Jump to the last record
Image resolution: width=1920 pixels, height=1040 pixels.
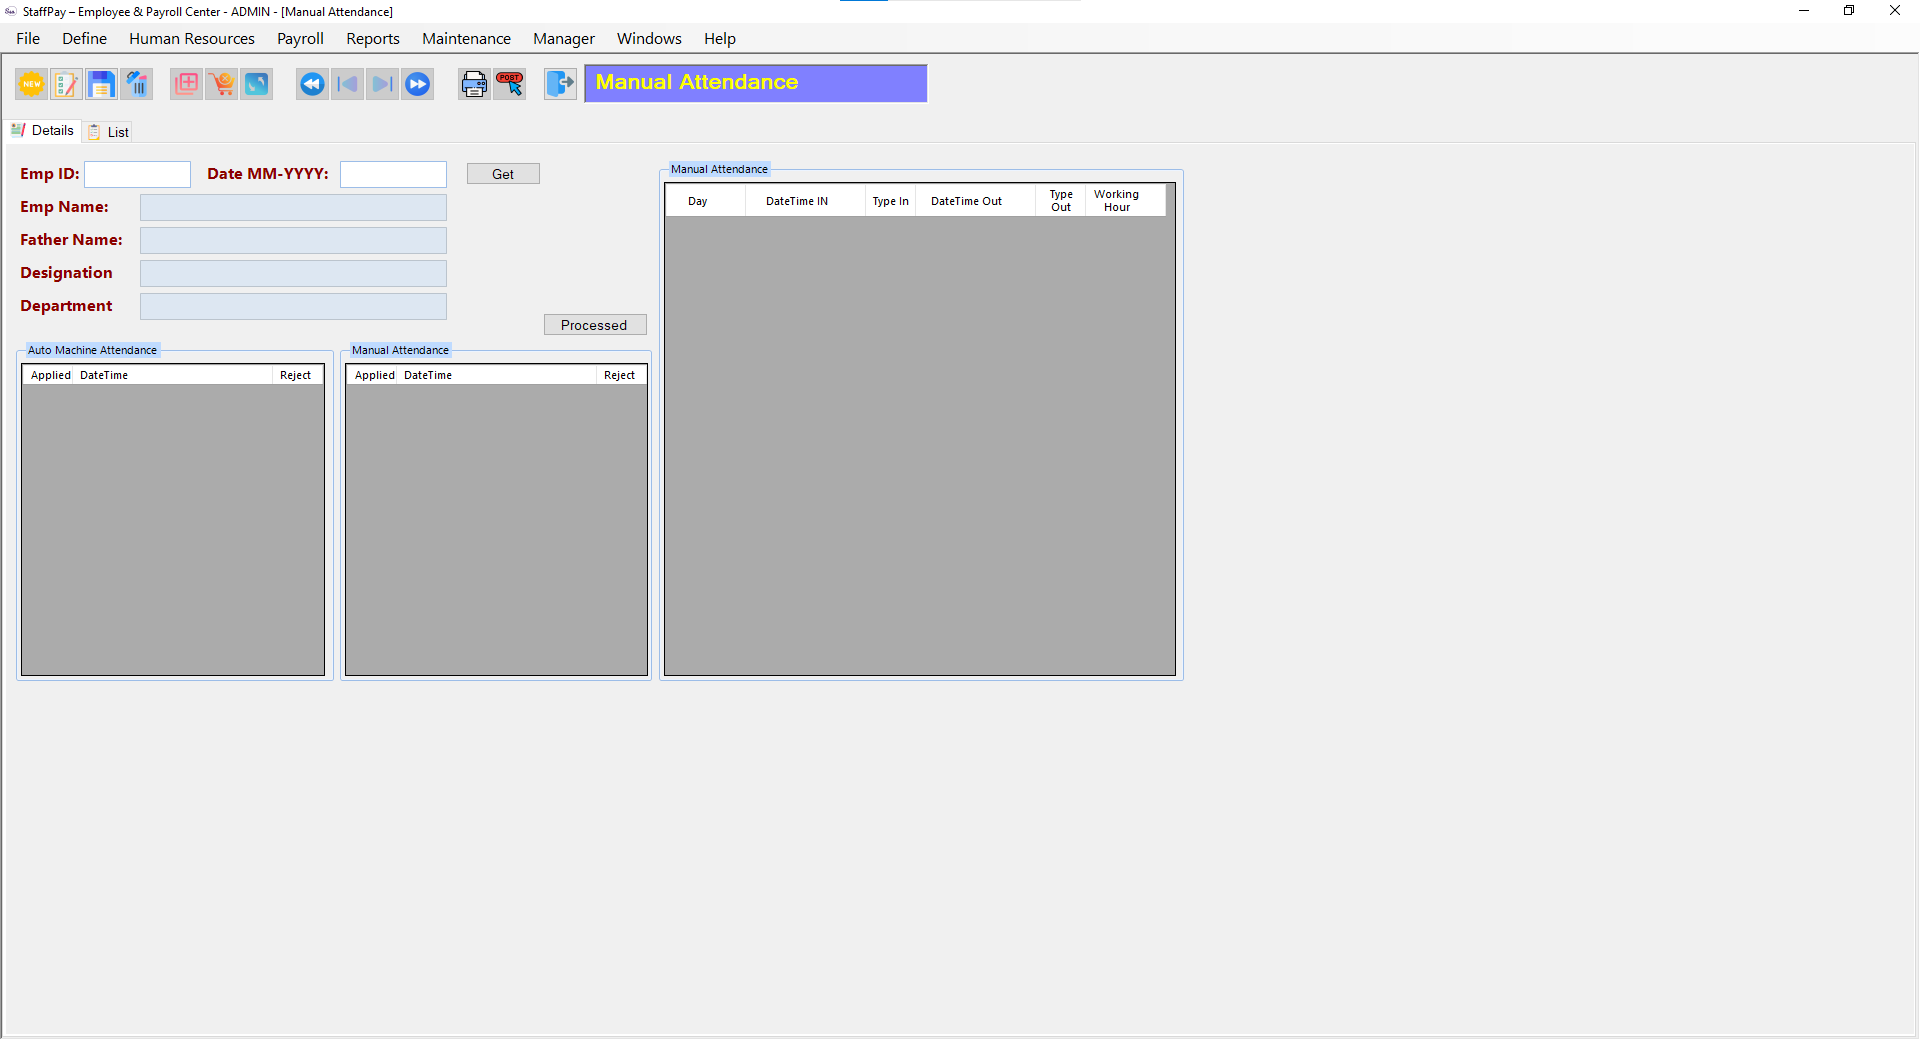(418, 84)
